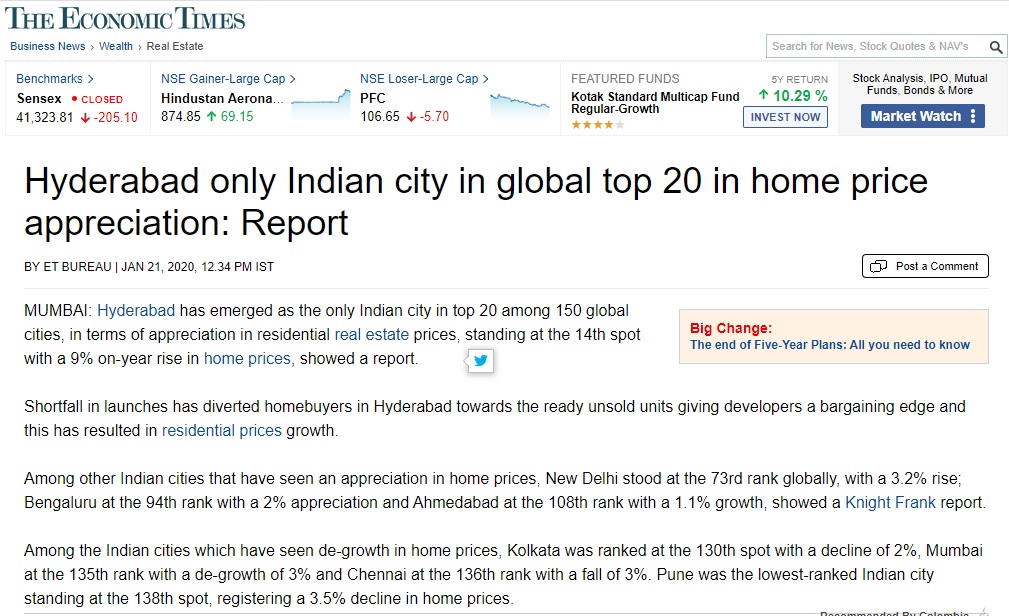Go to Business News breadcrumb
This screenshot has width=1009, height=616.
pos(48,46)
